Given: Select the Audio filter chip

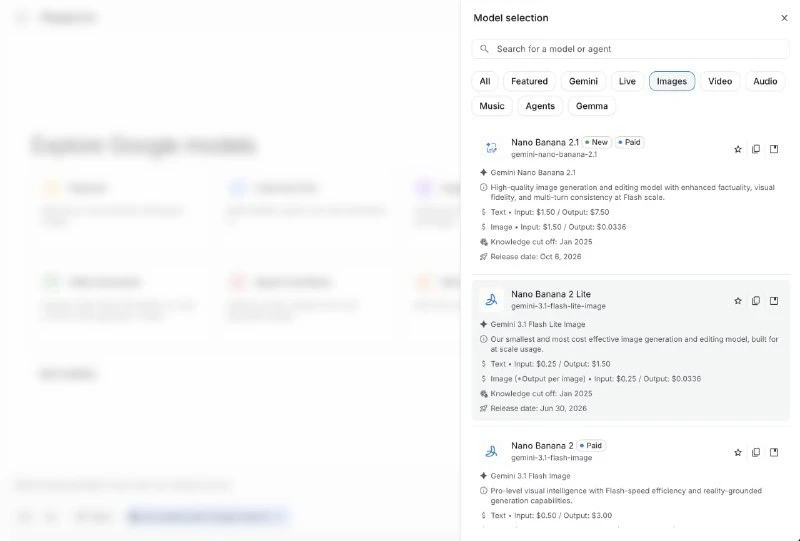Looking at the screenshot, I should coord(765,81).
